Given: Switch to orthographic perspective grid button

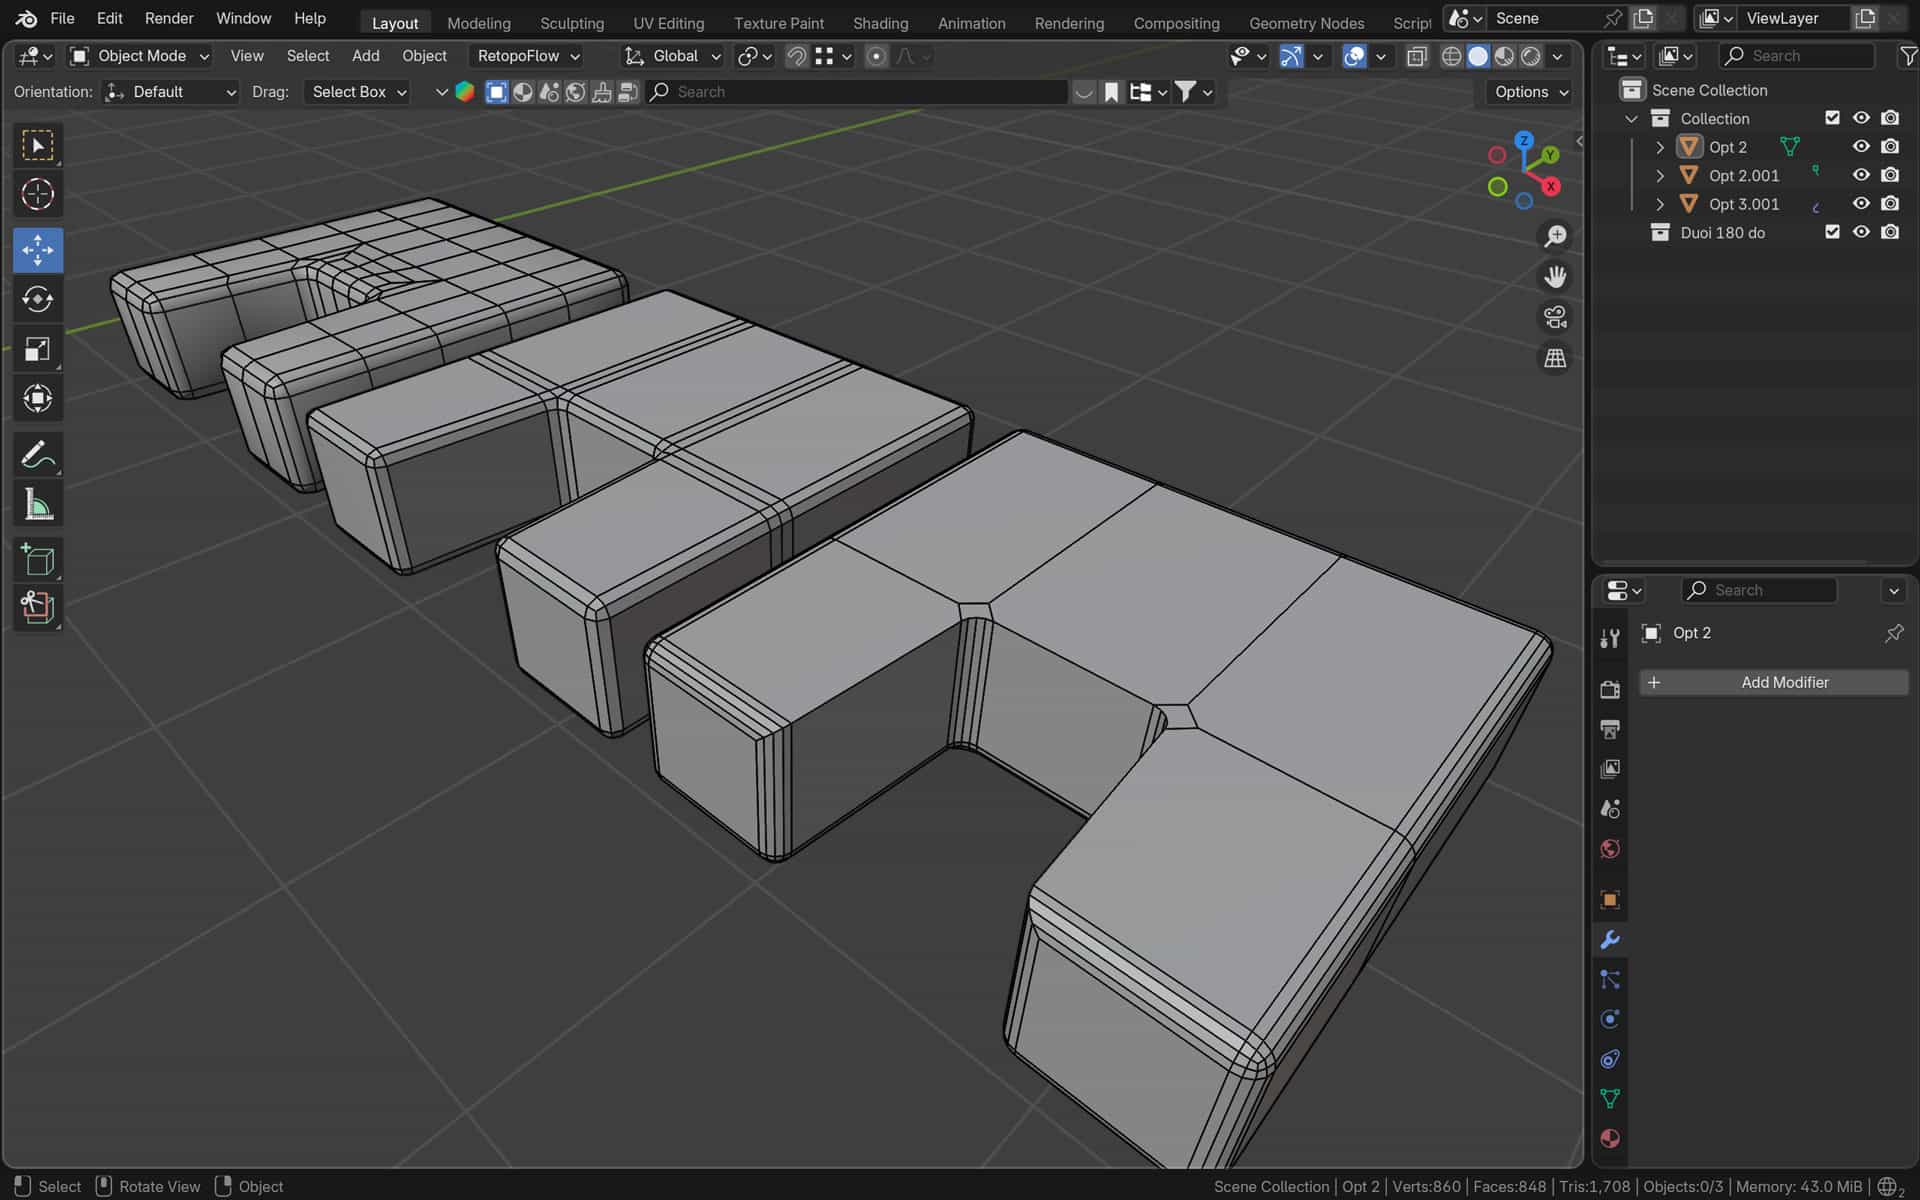Looking at the screenshot, I should 1555,358.
